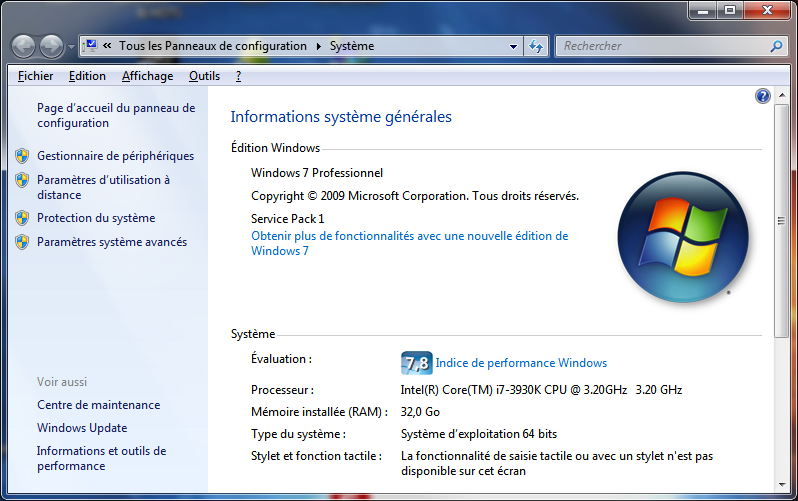Go to Windows Update in sidebar

[82, 428]
